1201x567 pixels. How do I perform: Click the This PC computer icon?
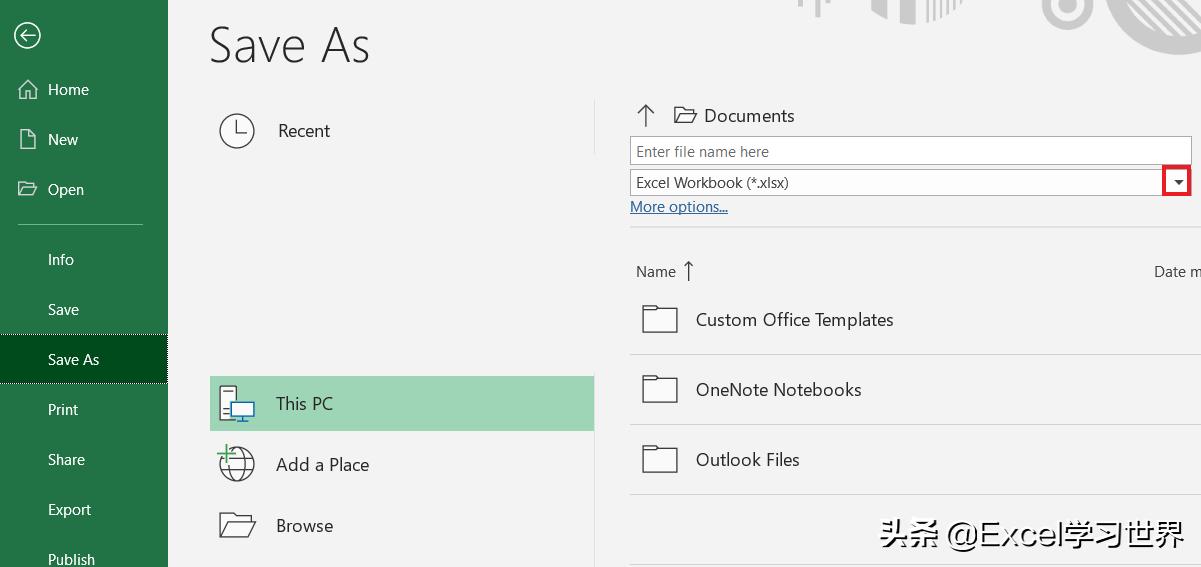pyautogui.click(x=237, y=404)
